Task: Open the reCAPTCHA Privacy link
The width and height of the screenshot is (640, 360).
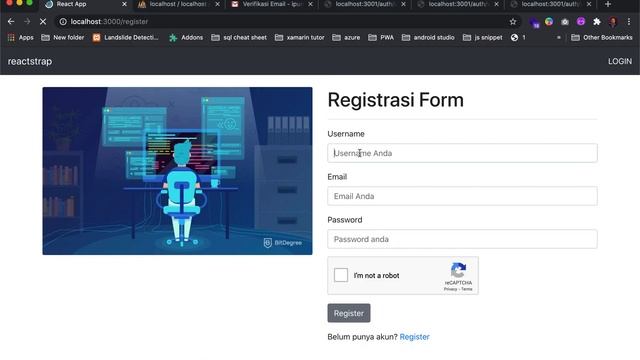Action: 450,289
